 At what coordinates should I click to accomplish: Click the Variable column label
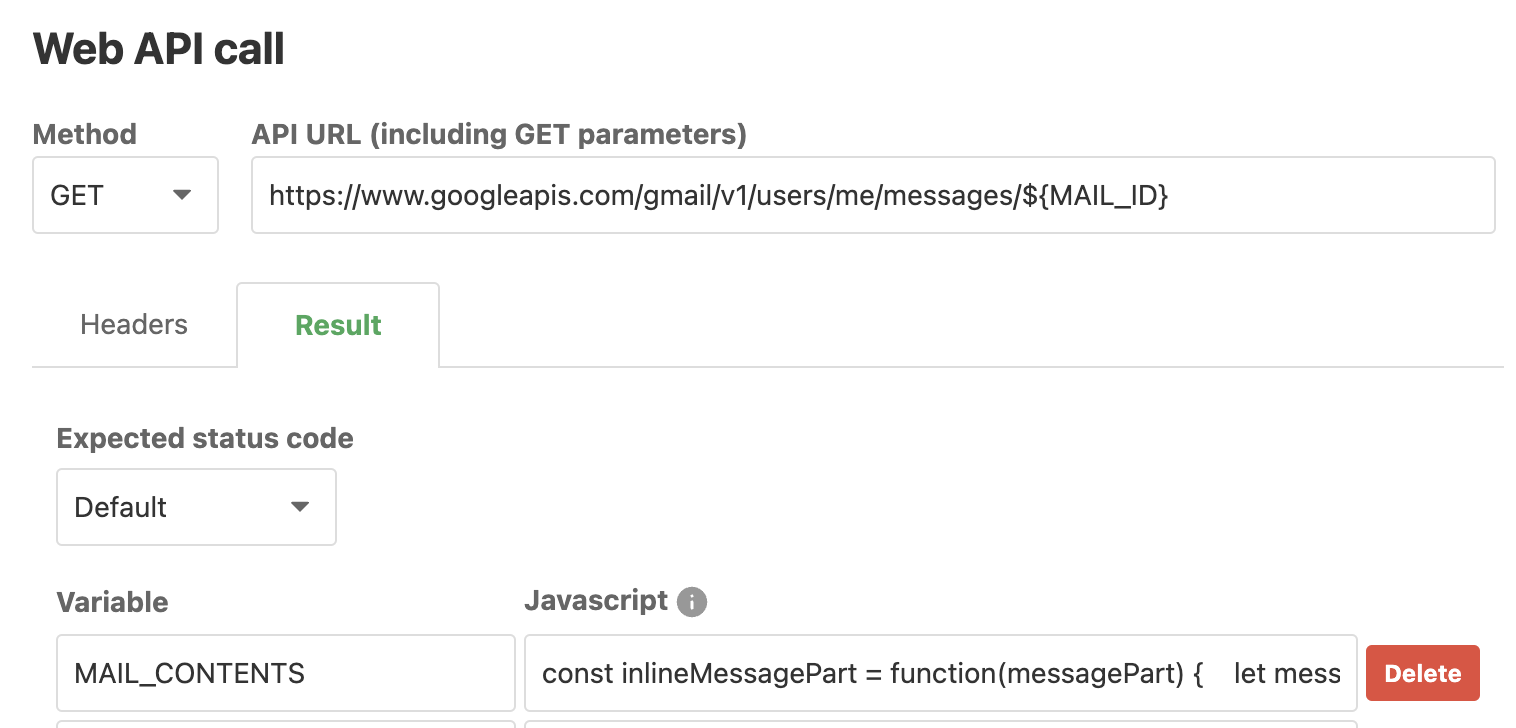pyautogui.click(x=112, y=601)
